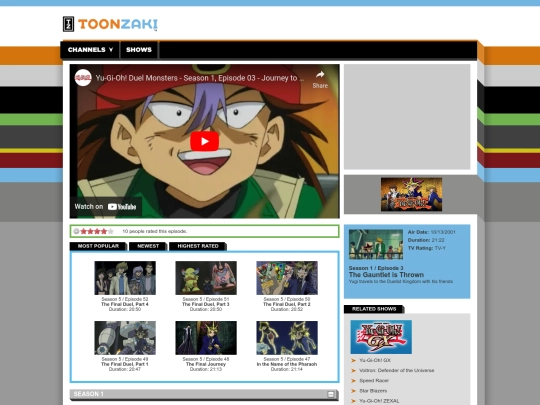Click 'The Final Duel, Part 2' title link

point(287,304)
